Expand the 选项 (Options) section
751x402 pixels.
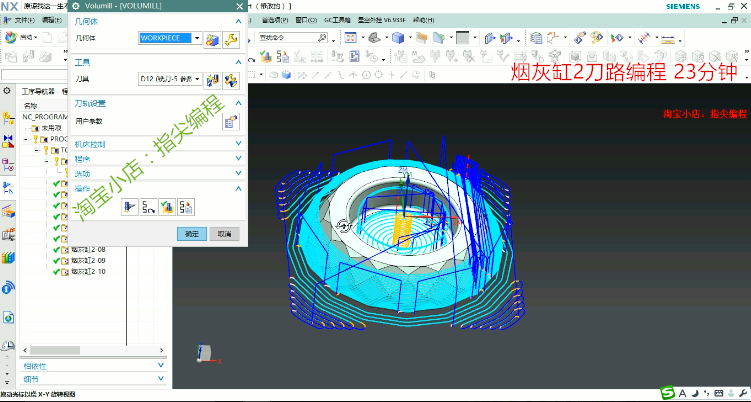pyautogui.click(x=239, y=173)
